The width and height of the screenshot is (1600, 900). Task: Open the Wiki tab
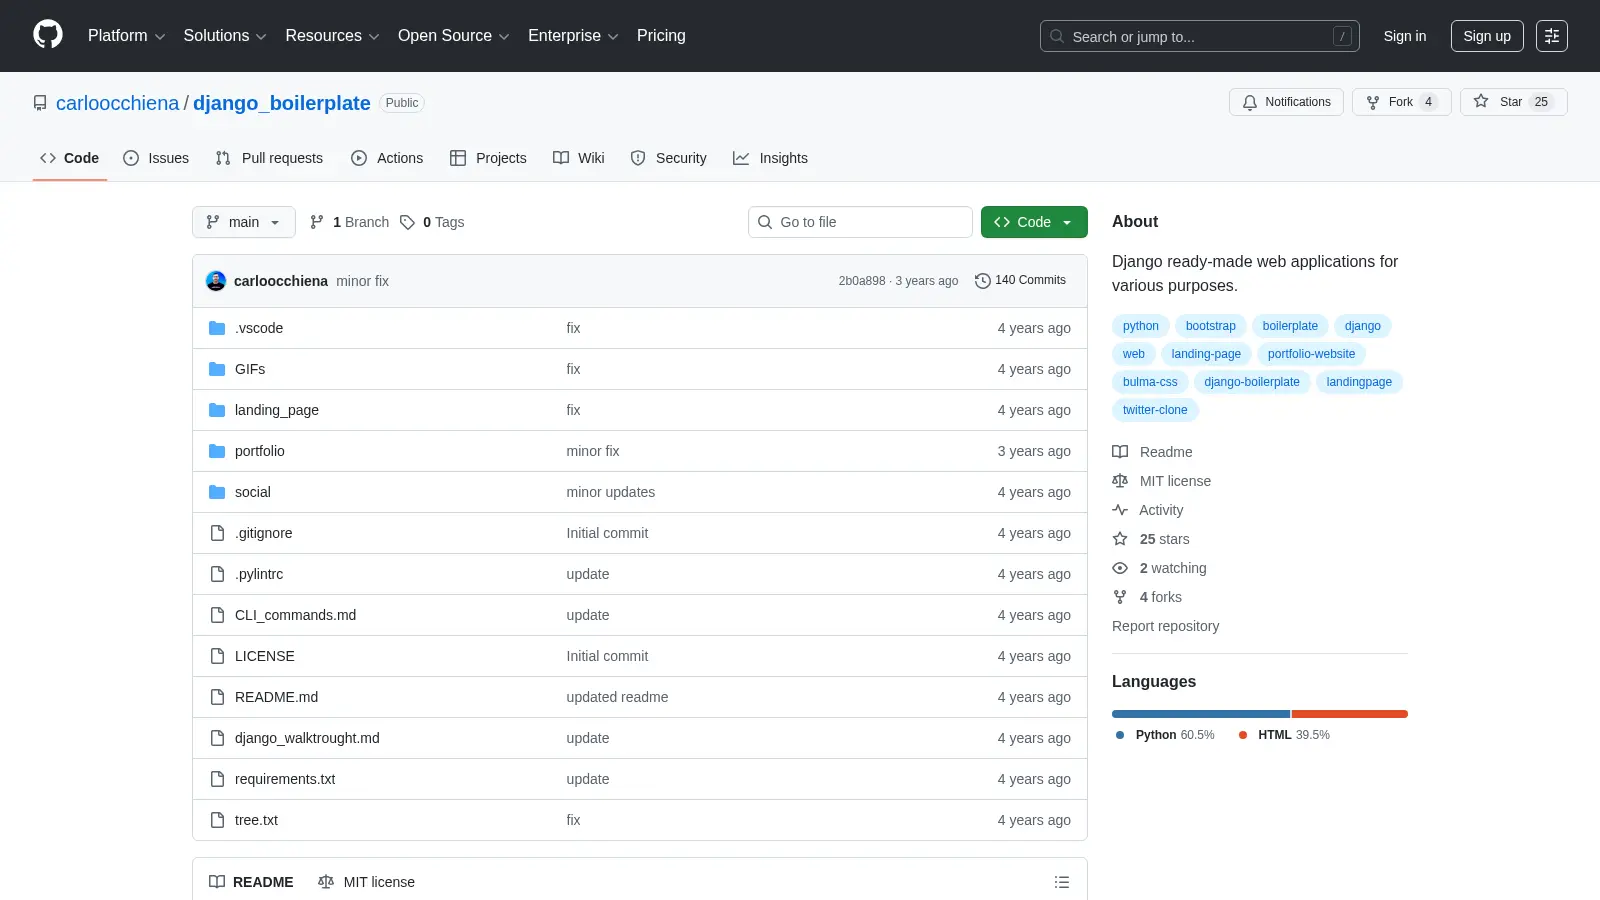[x=579, y=158]
